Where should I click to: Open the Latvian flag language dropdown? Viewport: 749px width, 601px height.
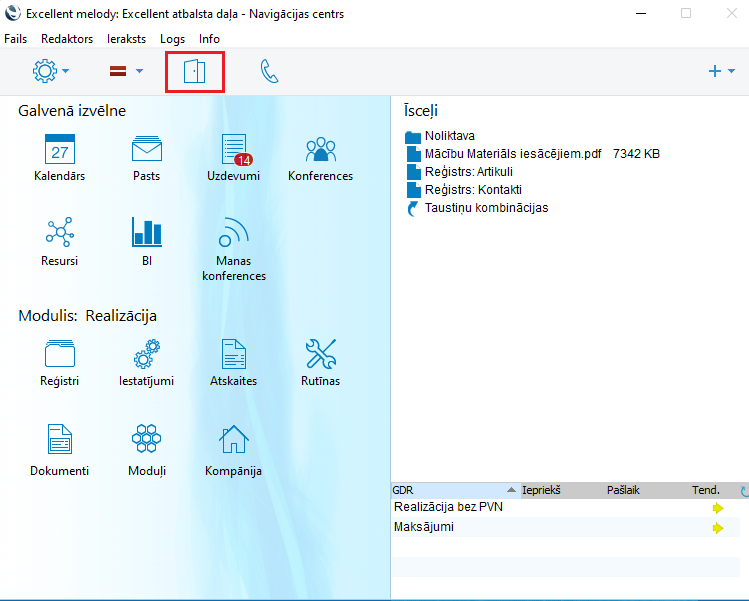pos(126,72)
